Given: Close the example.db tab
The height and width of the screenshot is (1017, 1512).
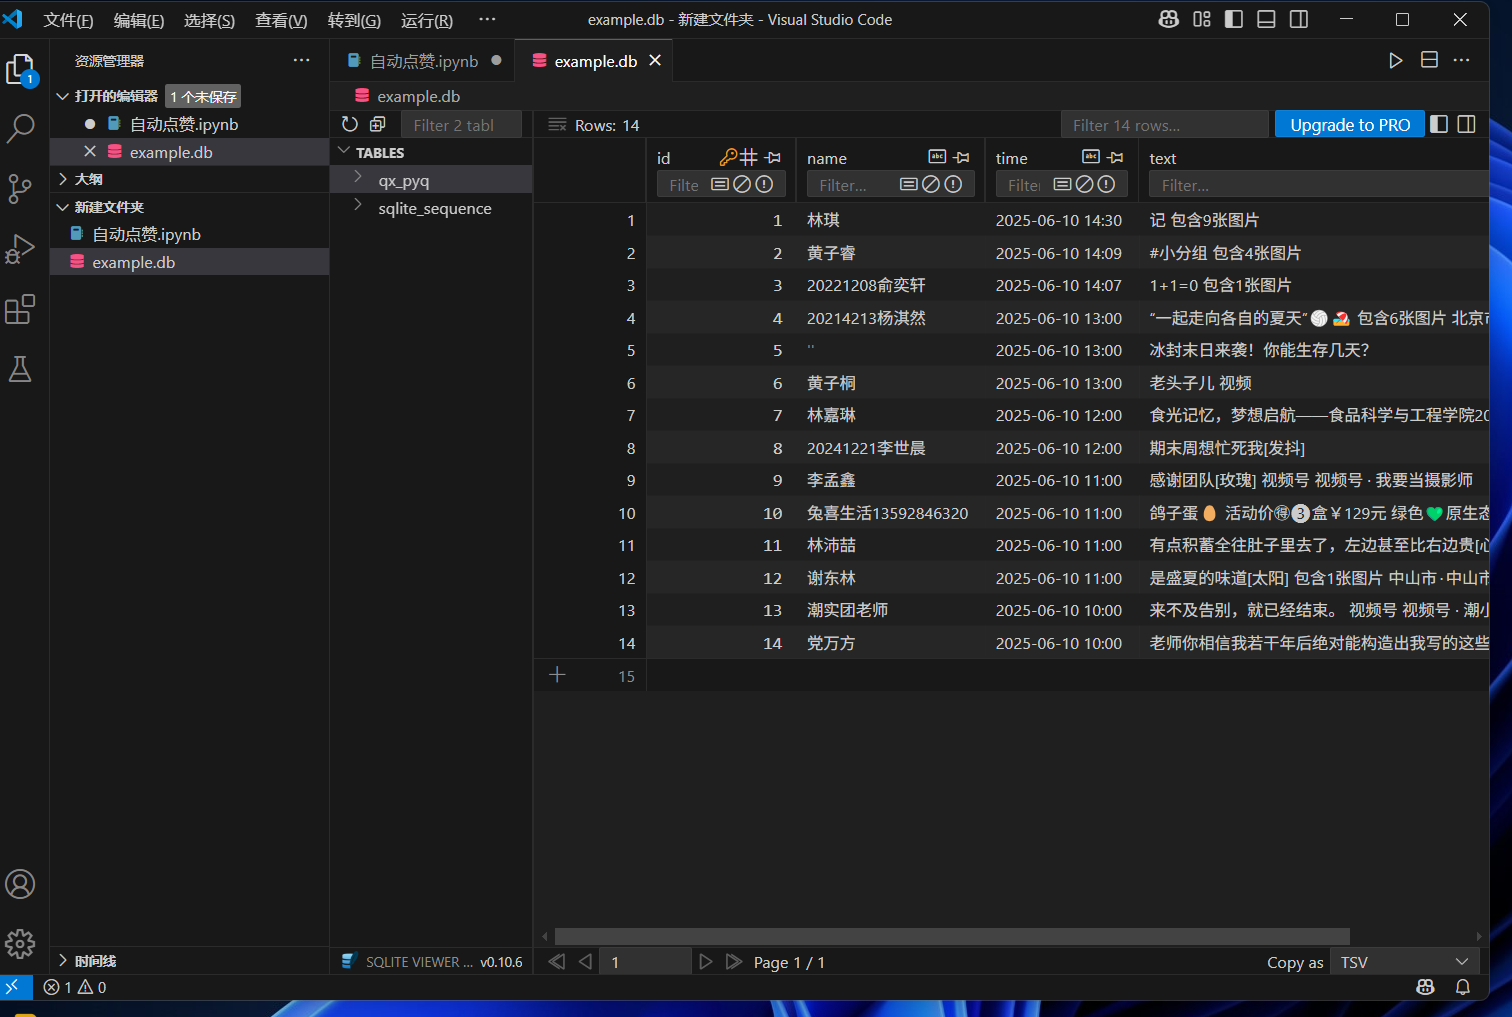Looking at the screenshot, I should pos(655,61).
